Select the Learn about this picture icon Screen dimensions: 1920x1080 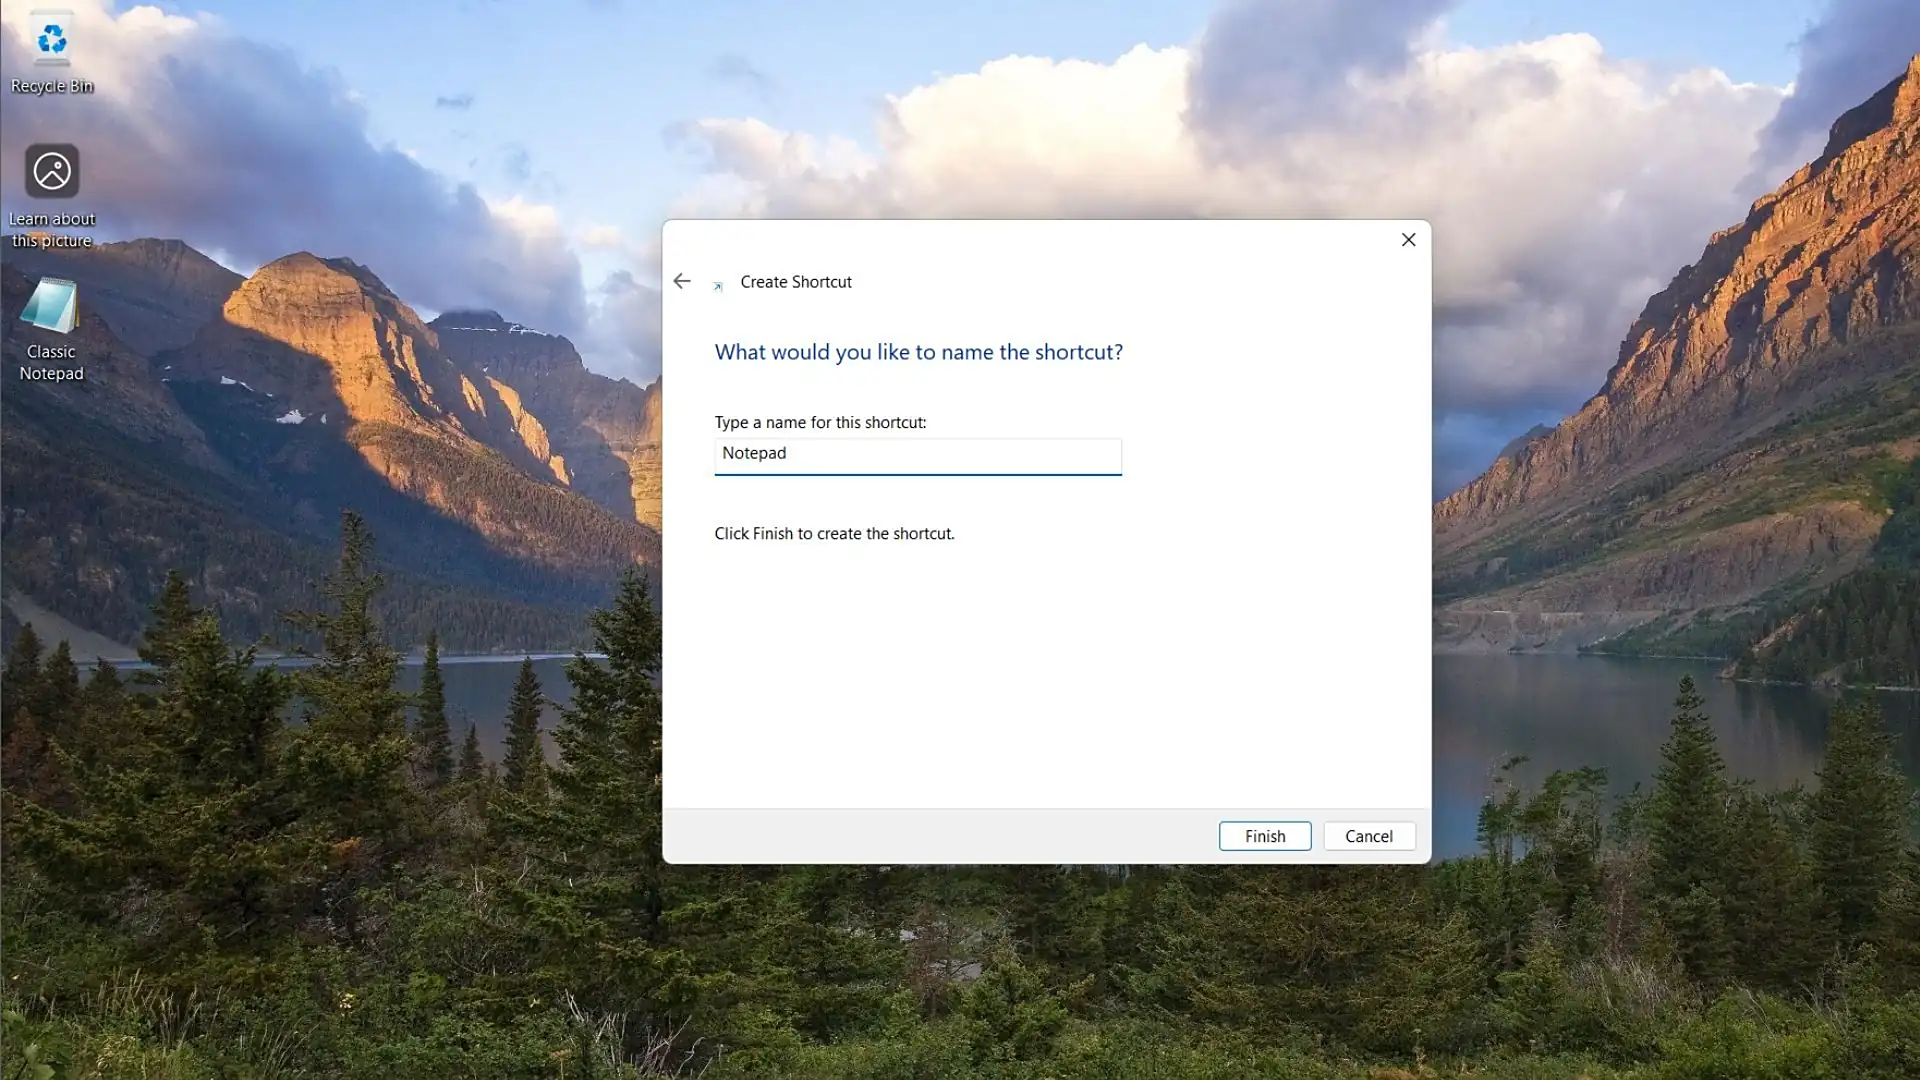coord(52,172)
